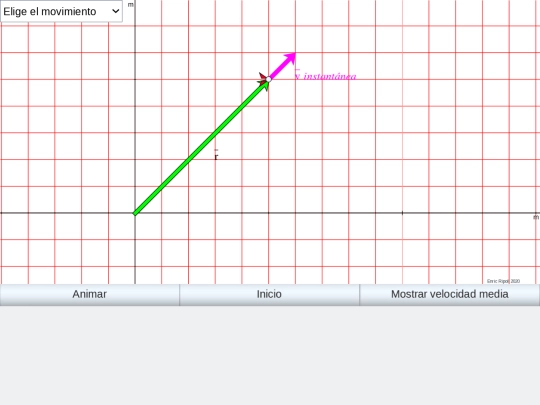Open the 'Elige el movimiento' dropdown

[x=61, y=11]
